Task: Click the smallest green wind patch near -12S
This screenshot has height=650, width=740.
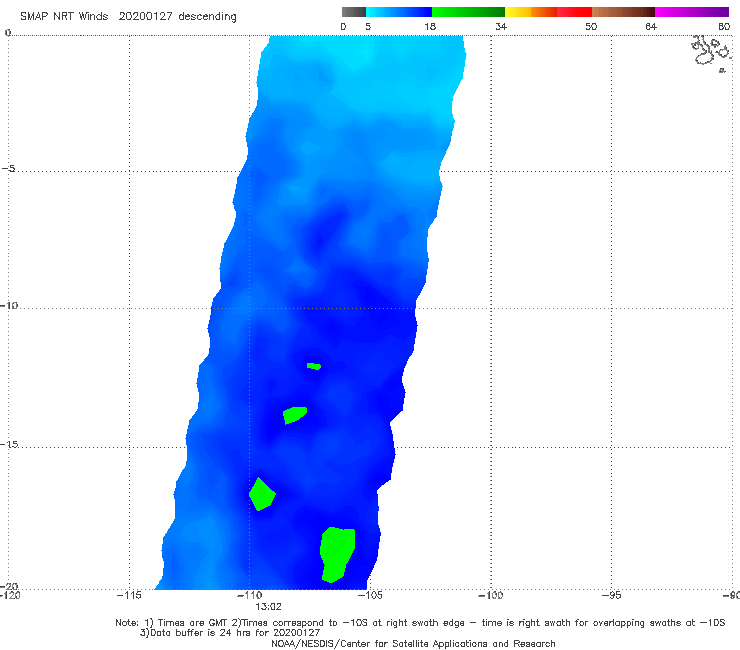Action: [x=314, y=366]
